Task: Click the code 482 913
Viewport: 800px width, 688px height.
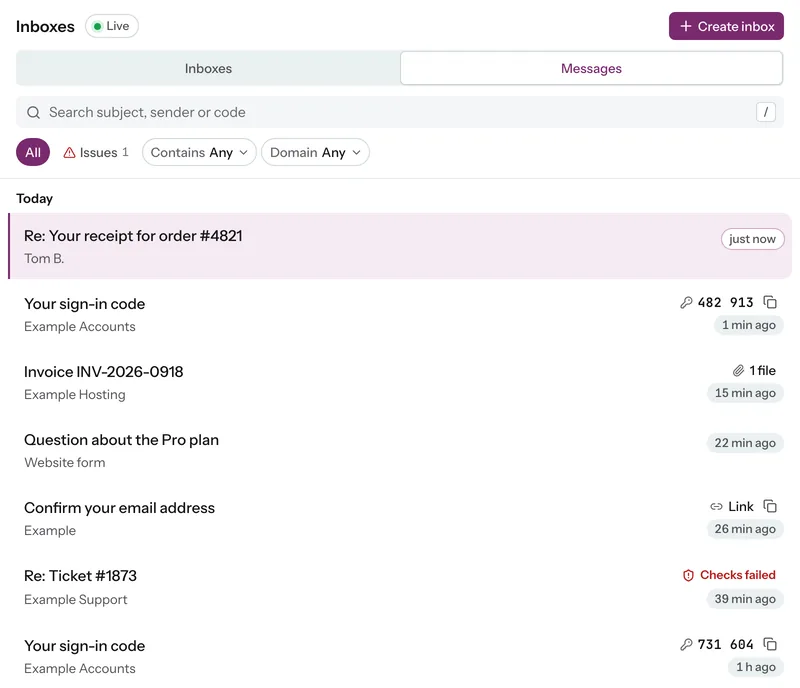Action: coord(725,303)
